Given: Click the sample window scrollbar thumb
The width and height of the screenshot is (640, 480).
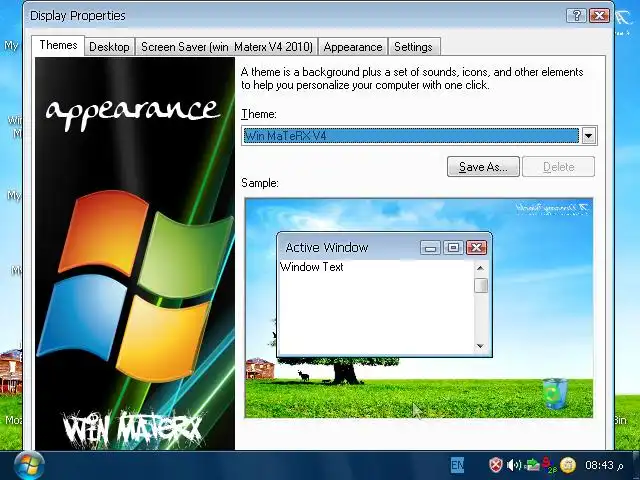Looking at the screenshot, I should [481, 285].
